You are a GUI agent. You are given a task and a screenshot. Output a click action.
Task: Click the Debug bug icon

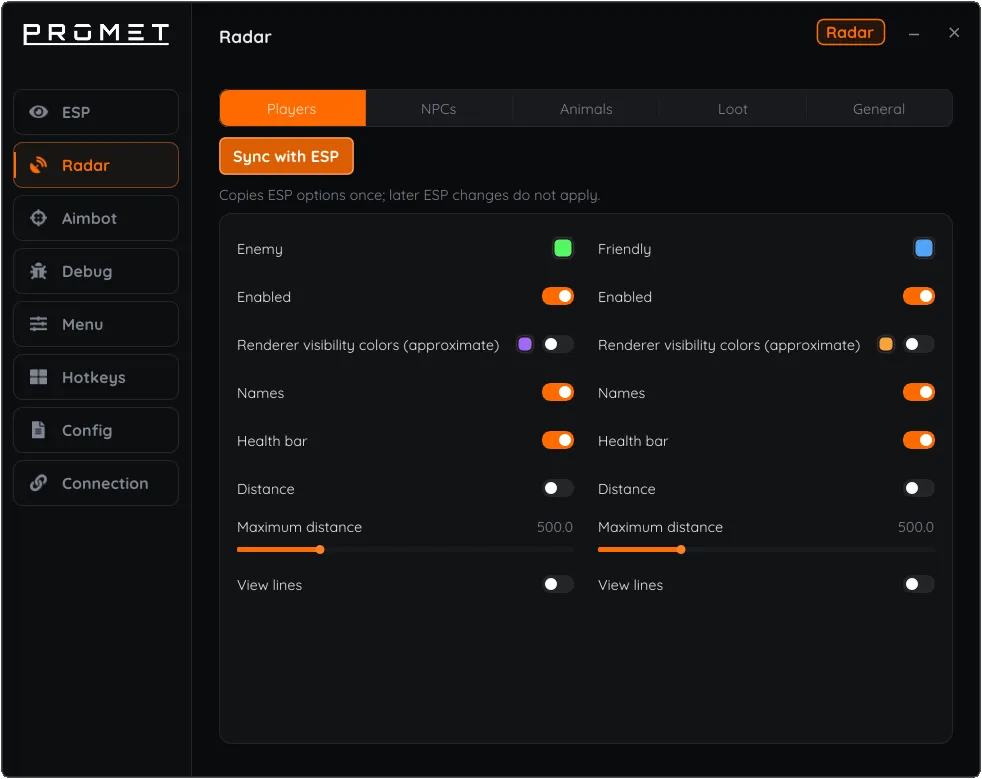38,271
